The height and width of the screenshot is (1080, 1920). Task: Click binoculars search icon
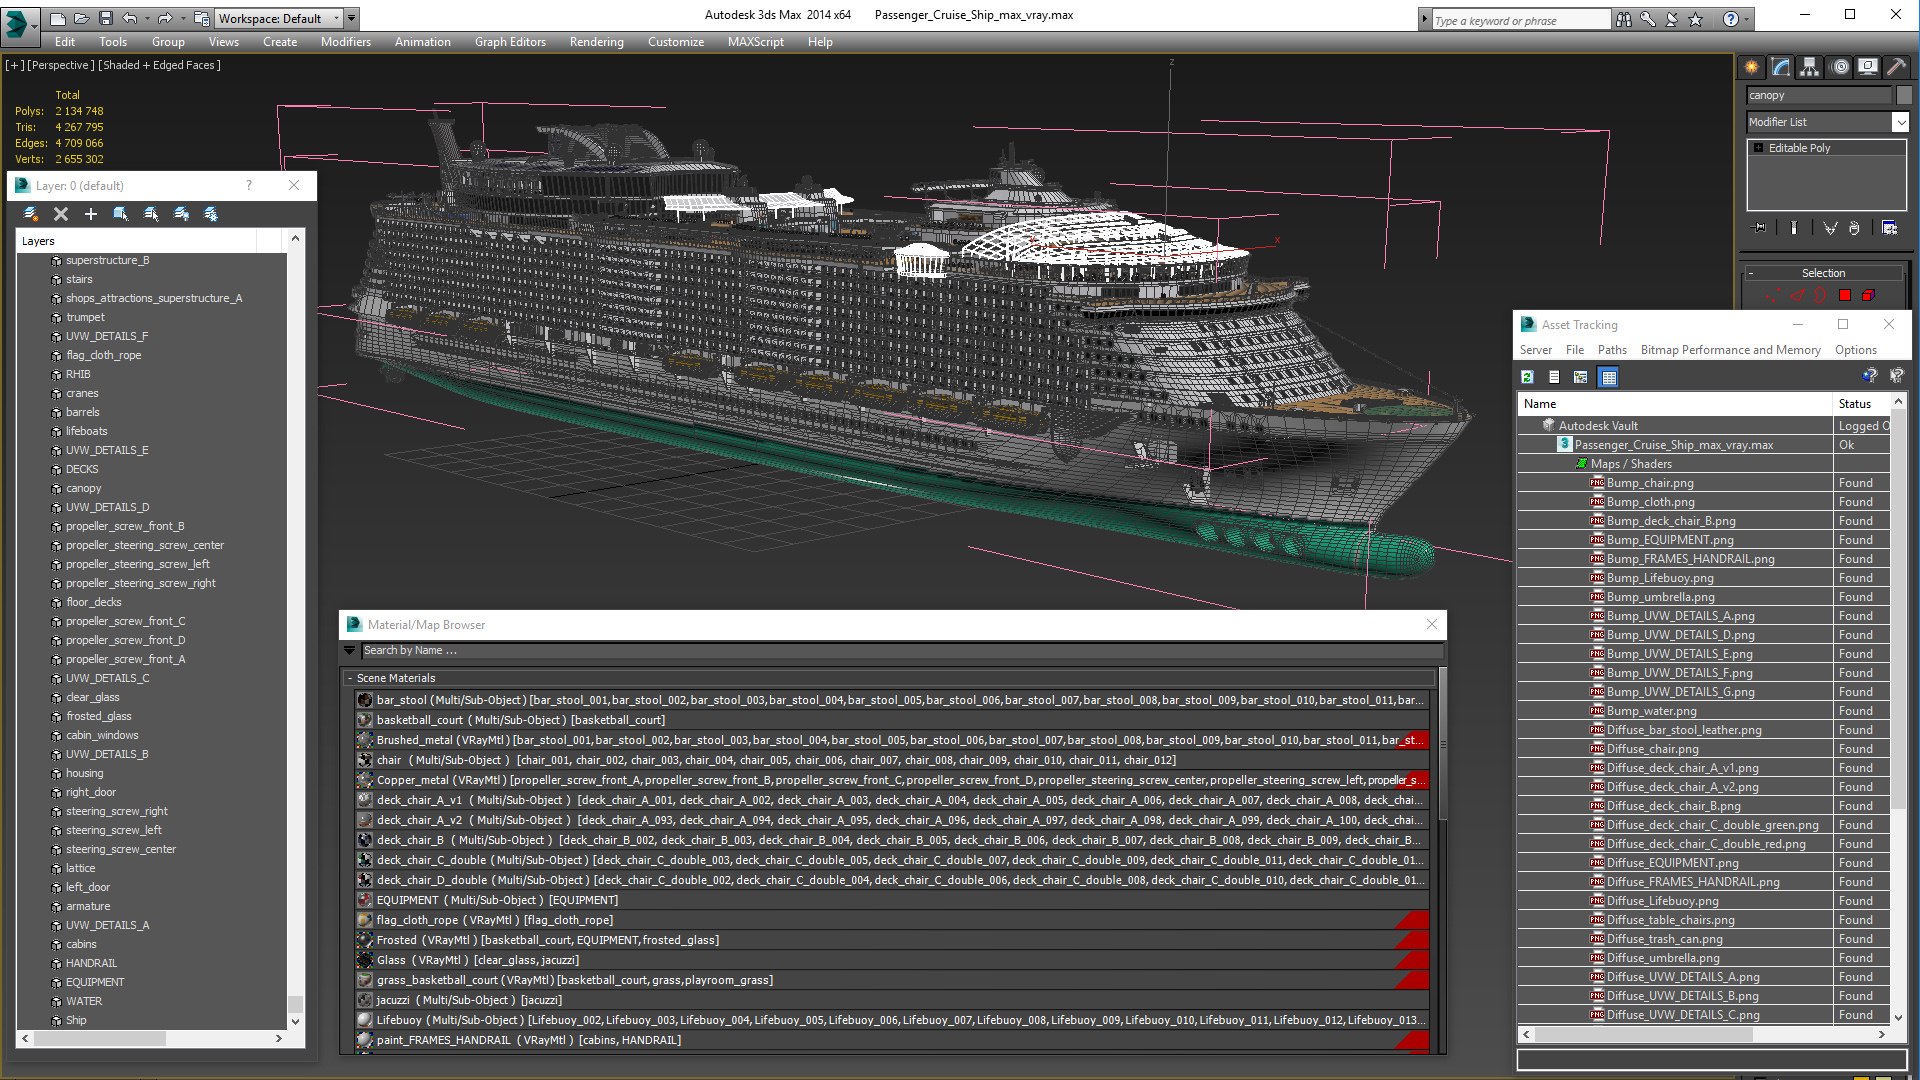(1624, 19)
